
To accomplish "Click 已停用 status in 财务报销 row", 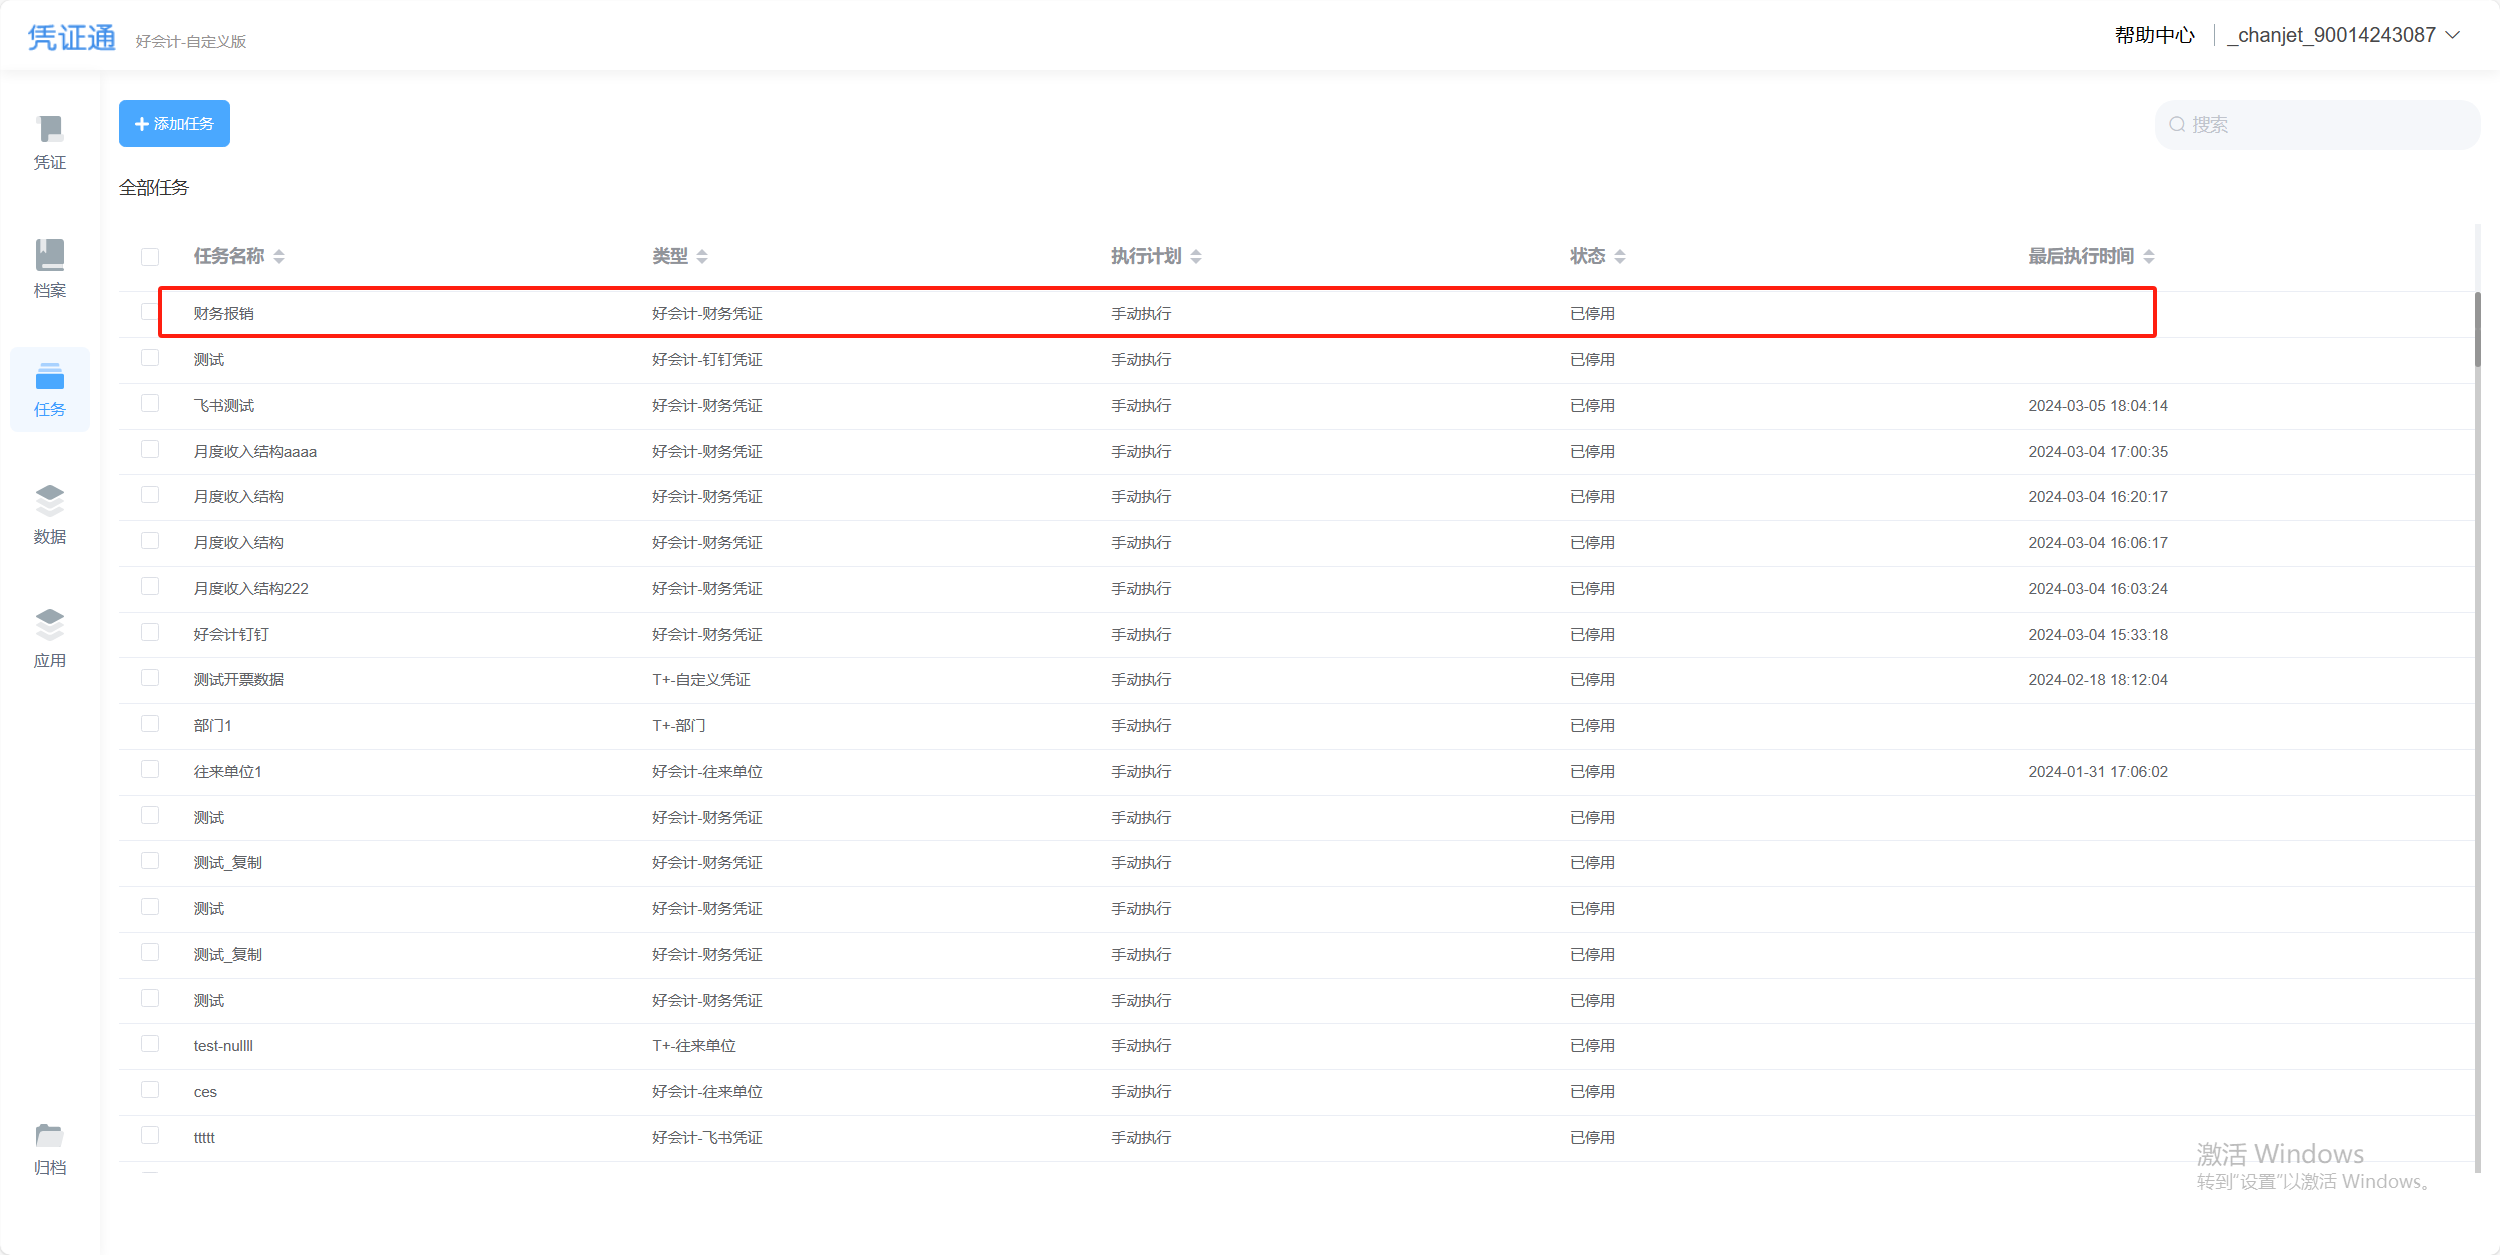I will 1592,314.
